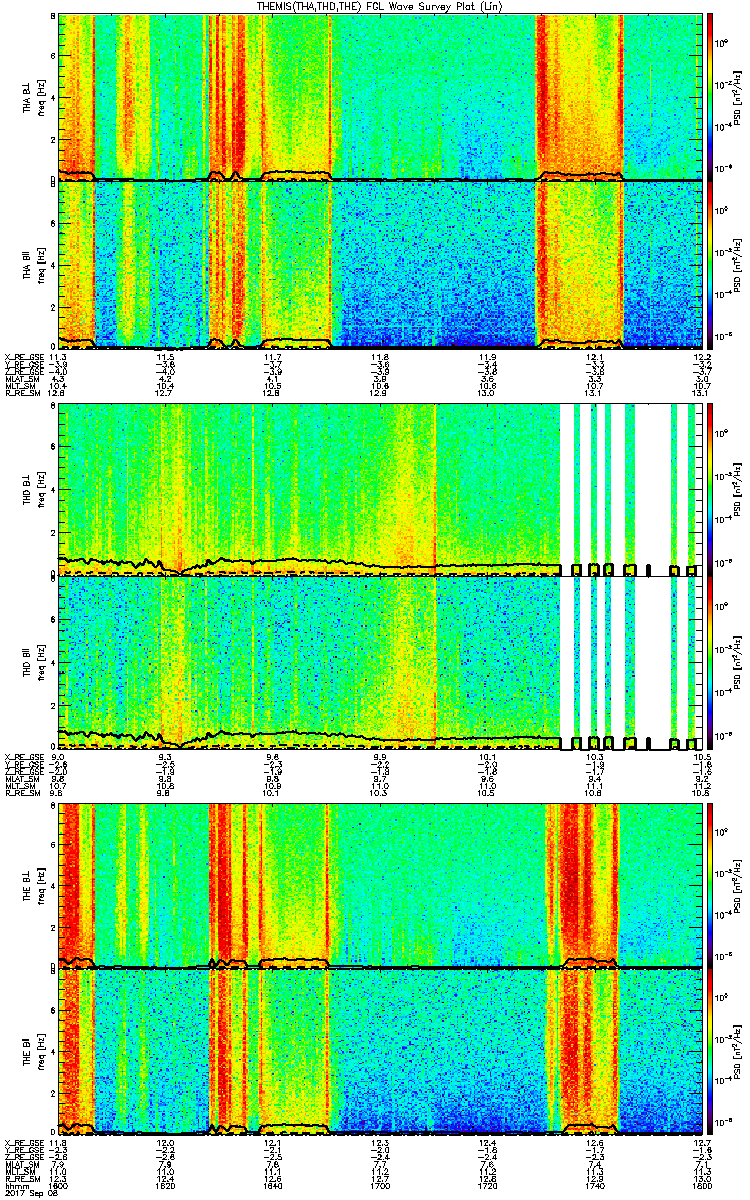Viewport: 750px width, 1200px height.
Task: Click the widest white data gap in THD B-perpendicular
Action: coord(653,490)
